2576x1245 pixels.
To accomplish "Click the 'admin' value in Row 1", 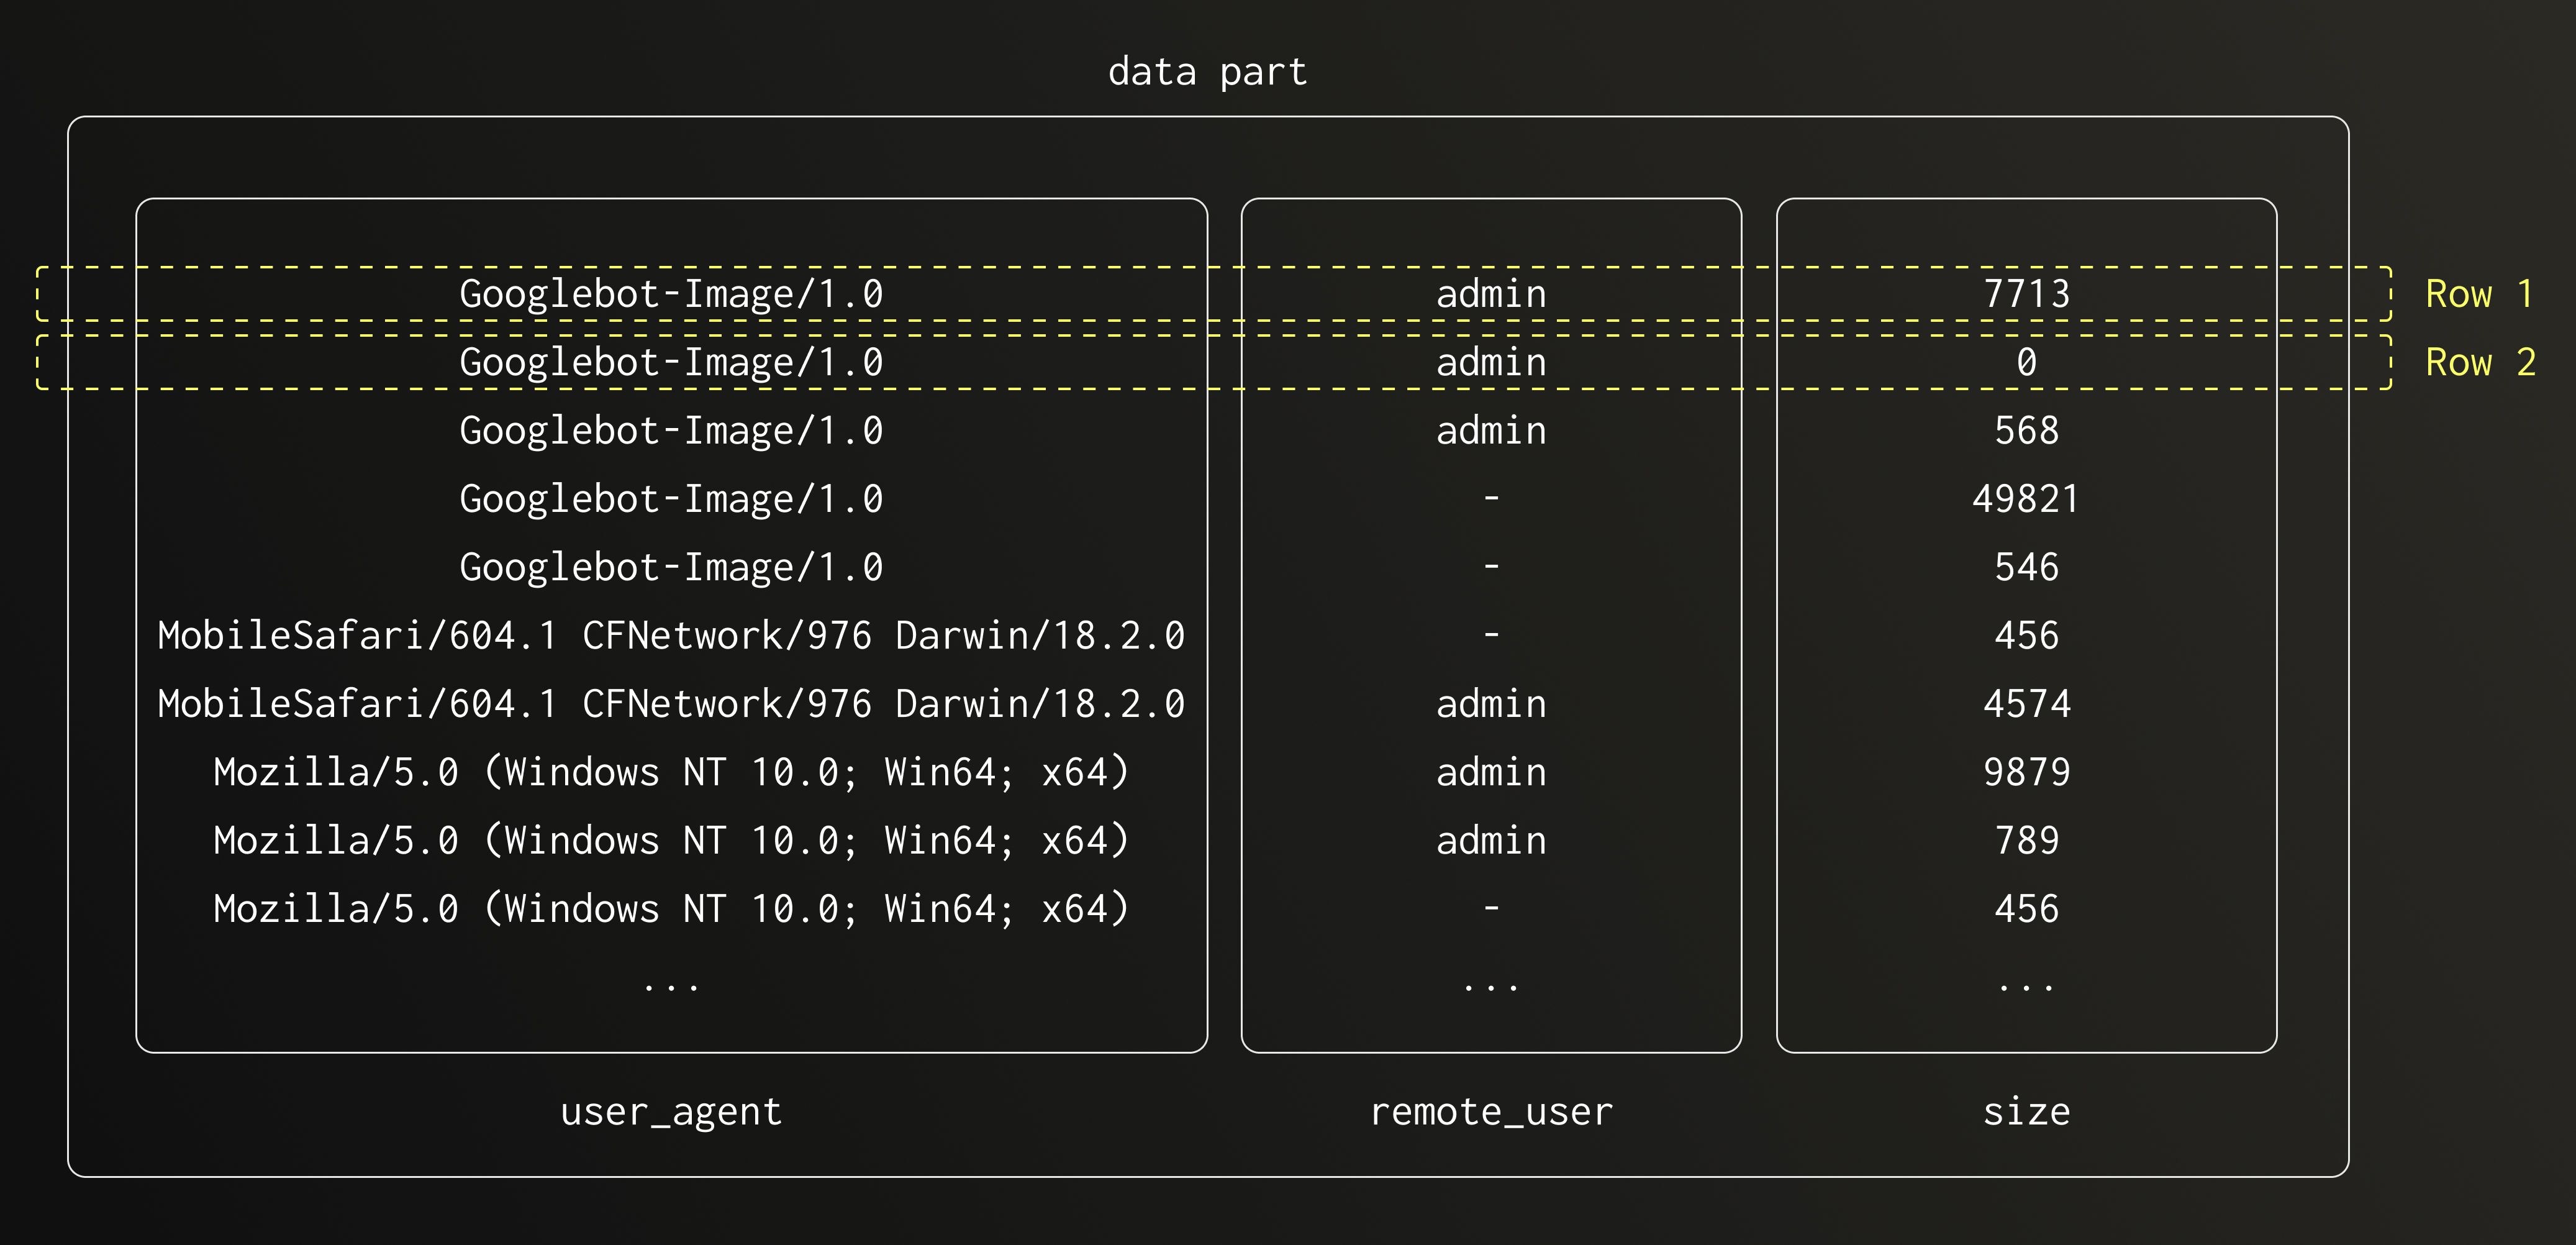I will point(1491,294).
